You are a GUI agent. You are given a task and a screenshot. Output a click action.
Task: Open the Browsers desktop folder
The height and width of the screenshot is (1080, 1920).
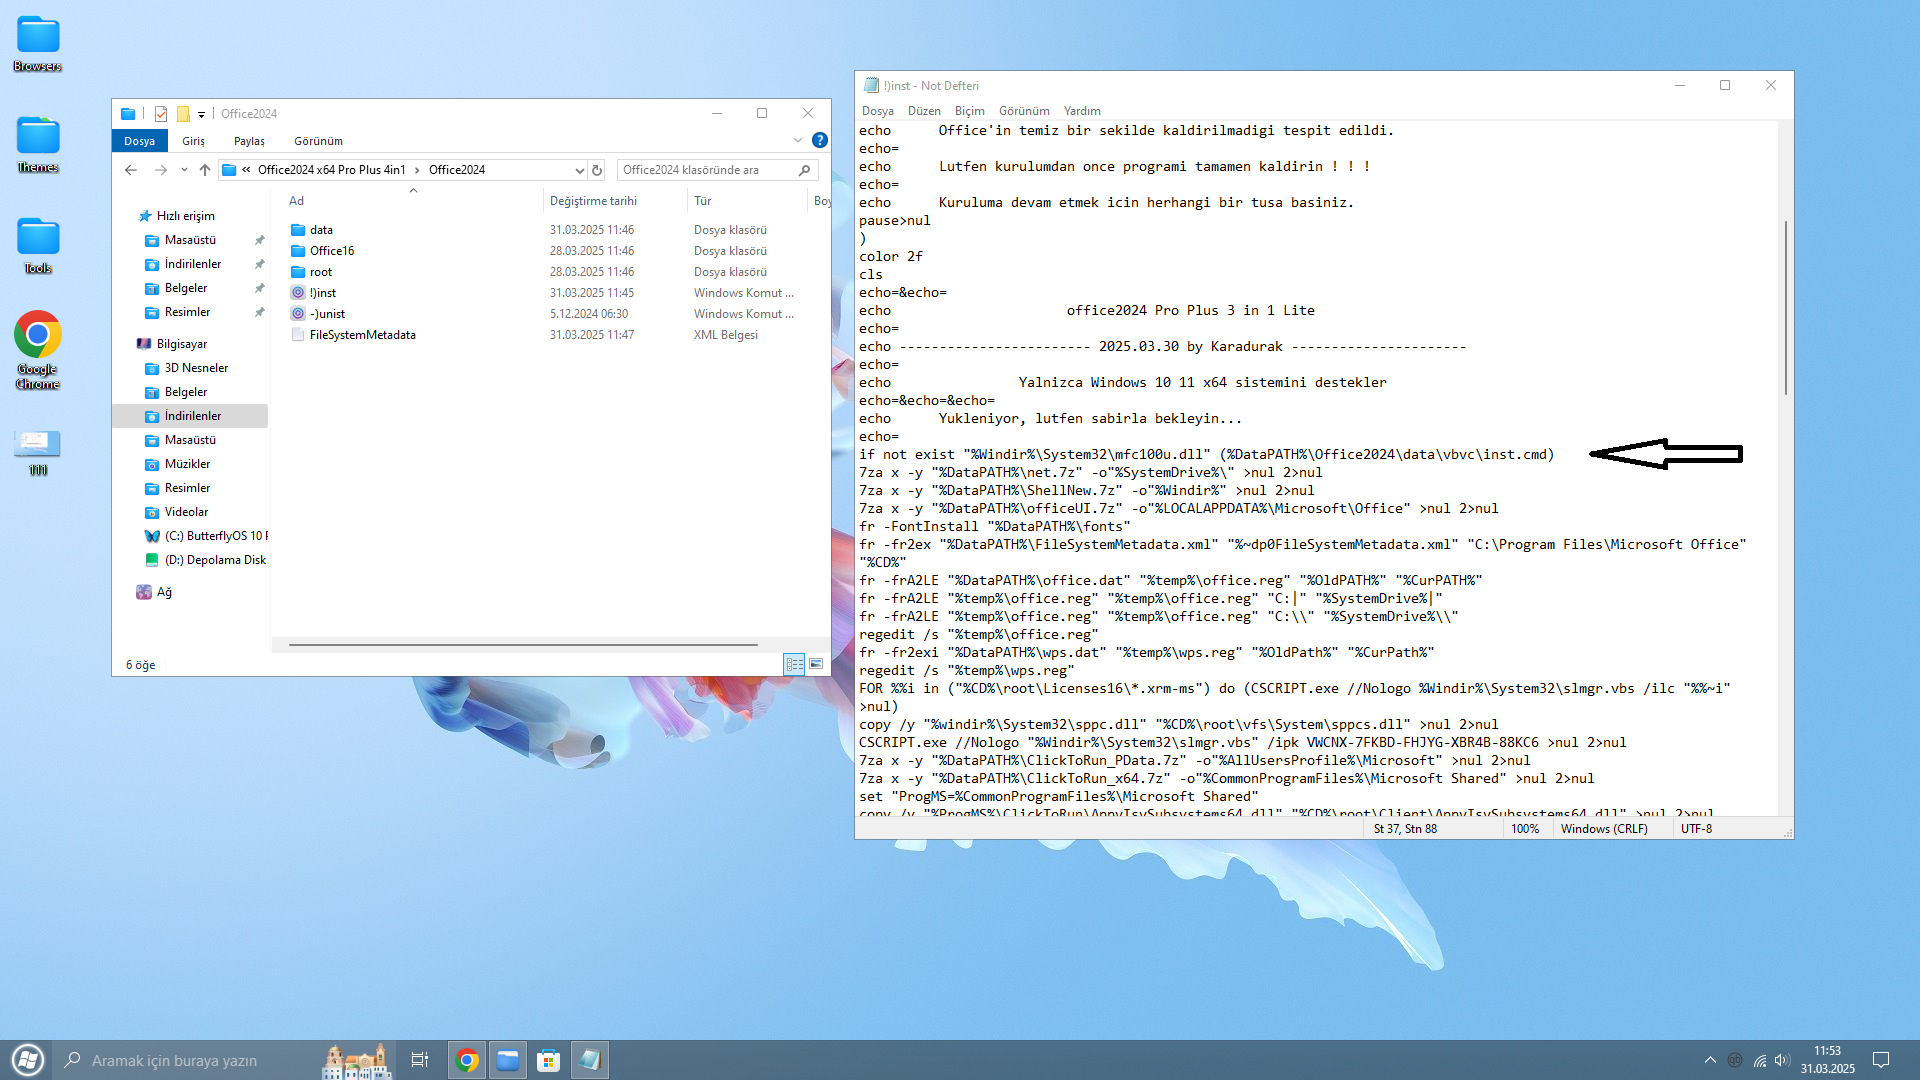click(38, 44)
